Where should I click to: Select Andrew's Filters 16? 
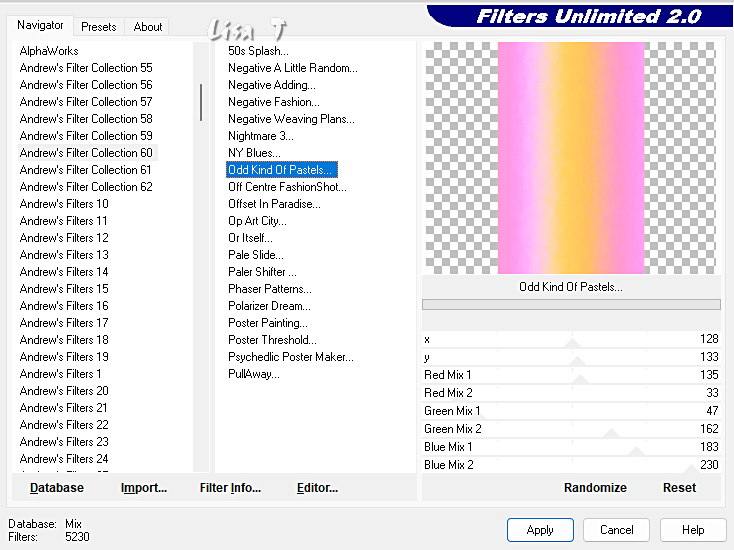(64, 306)
